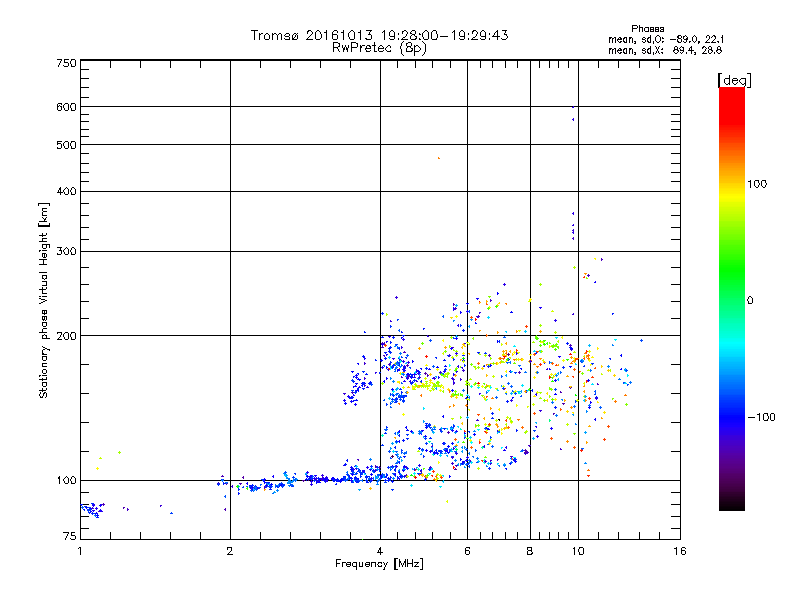Click the 'Frequency [MHz]' axis label
Screen dimensions: 800x600
pyautogui.click(x=379, y=564)
